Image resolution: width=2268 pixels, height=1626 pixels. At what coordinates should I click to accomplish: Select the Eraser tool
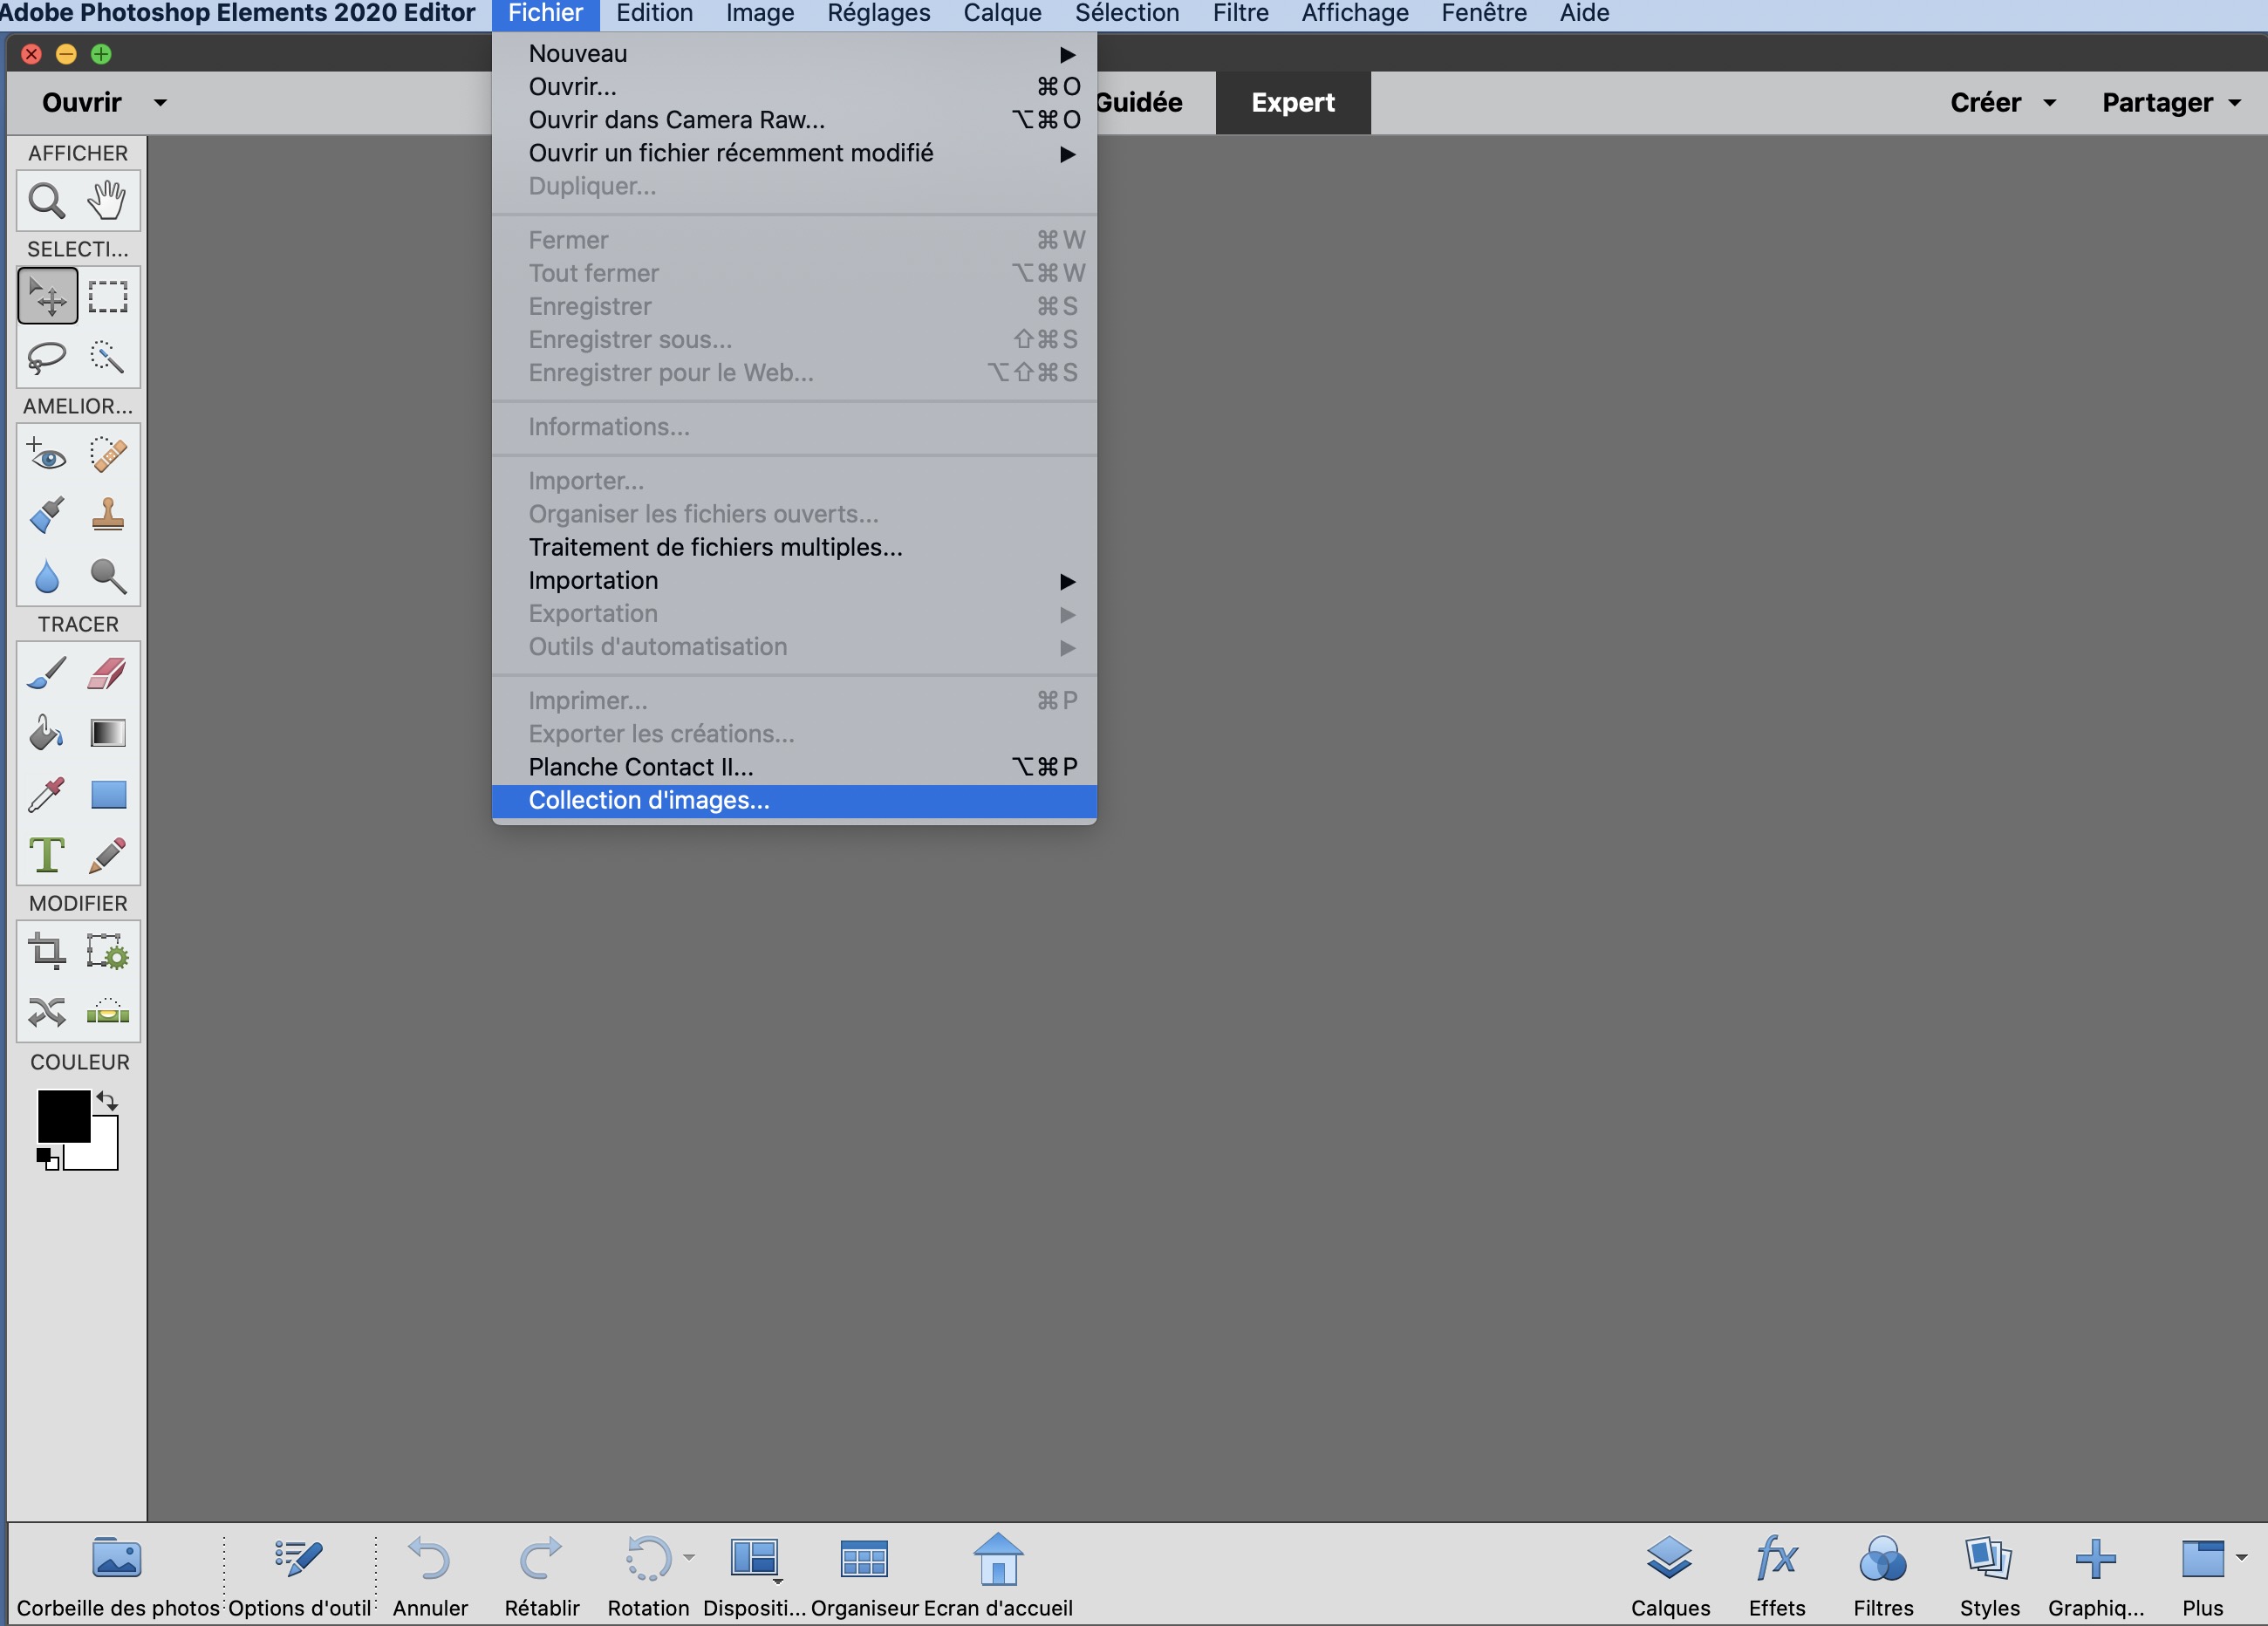pyautogui.click(x=106, y=673)
